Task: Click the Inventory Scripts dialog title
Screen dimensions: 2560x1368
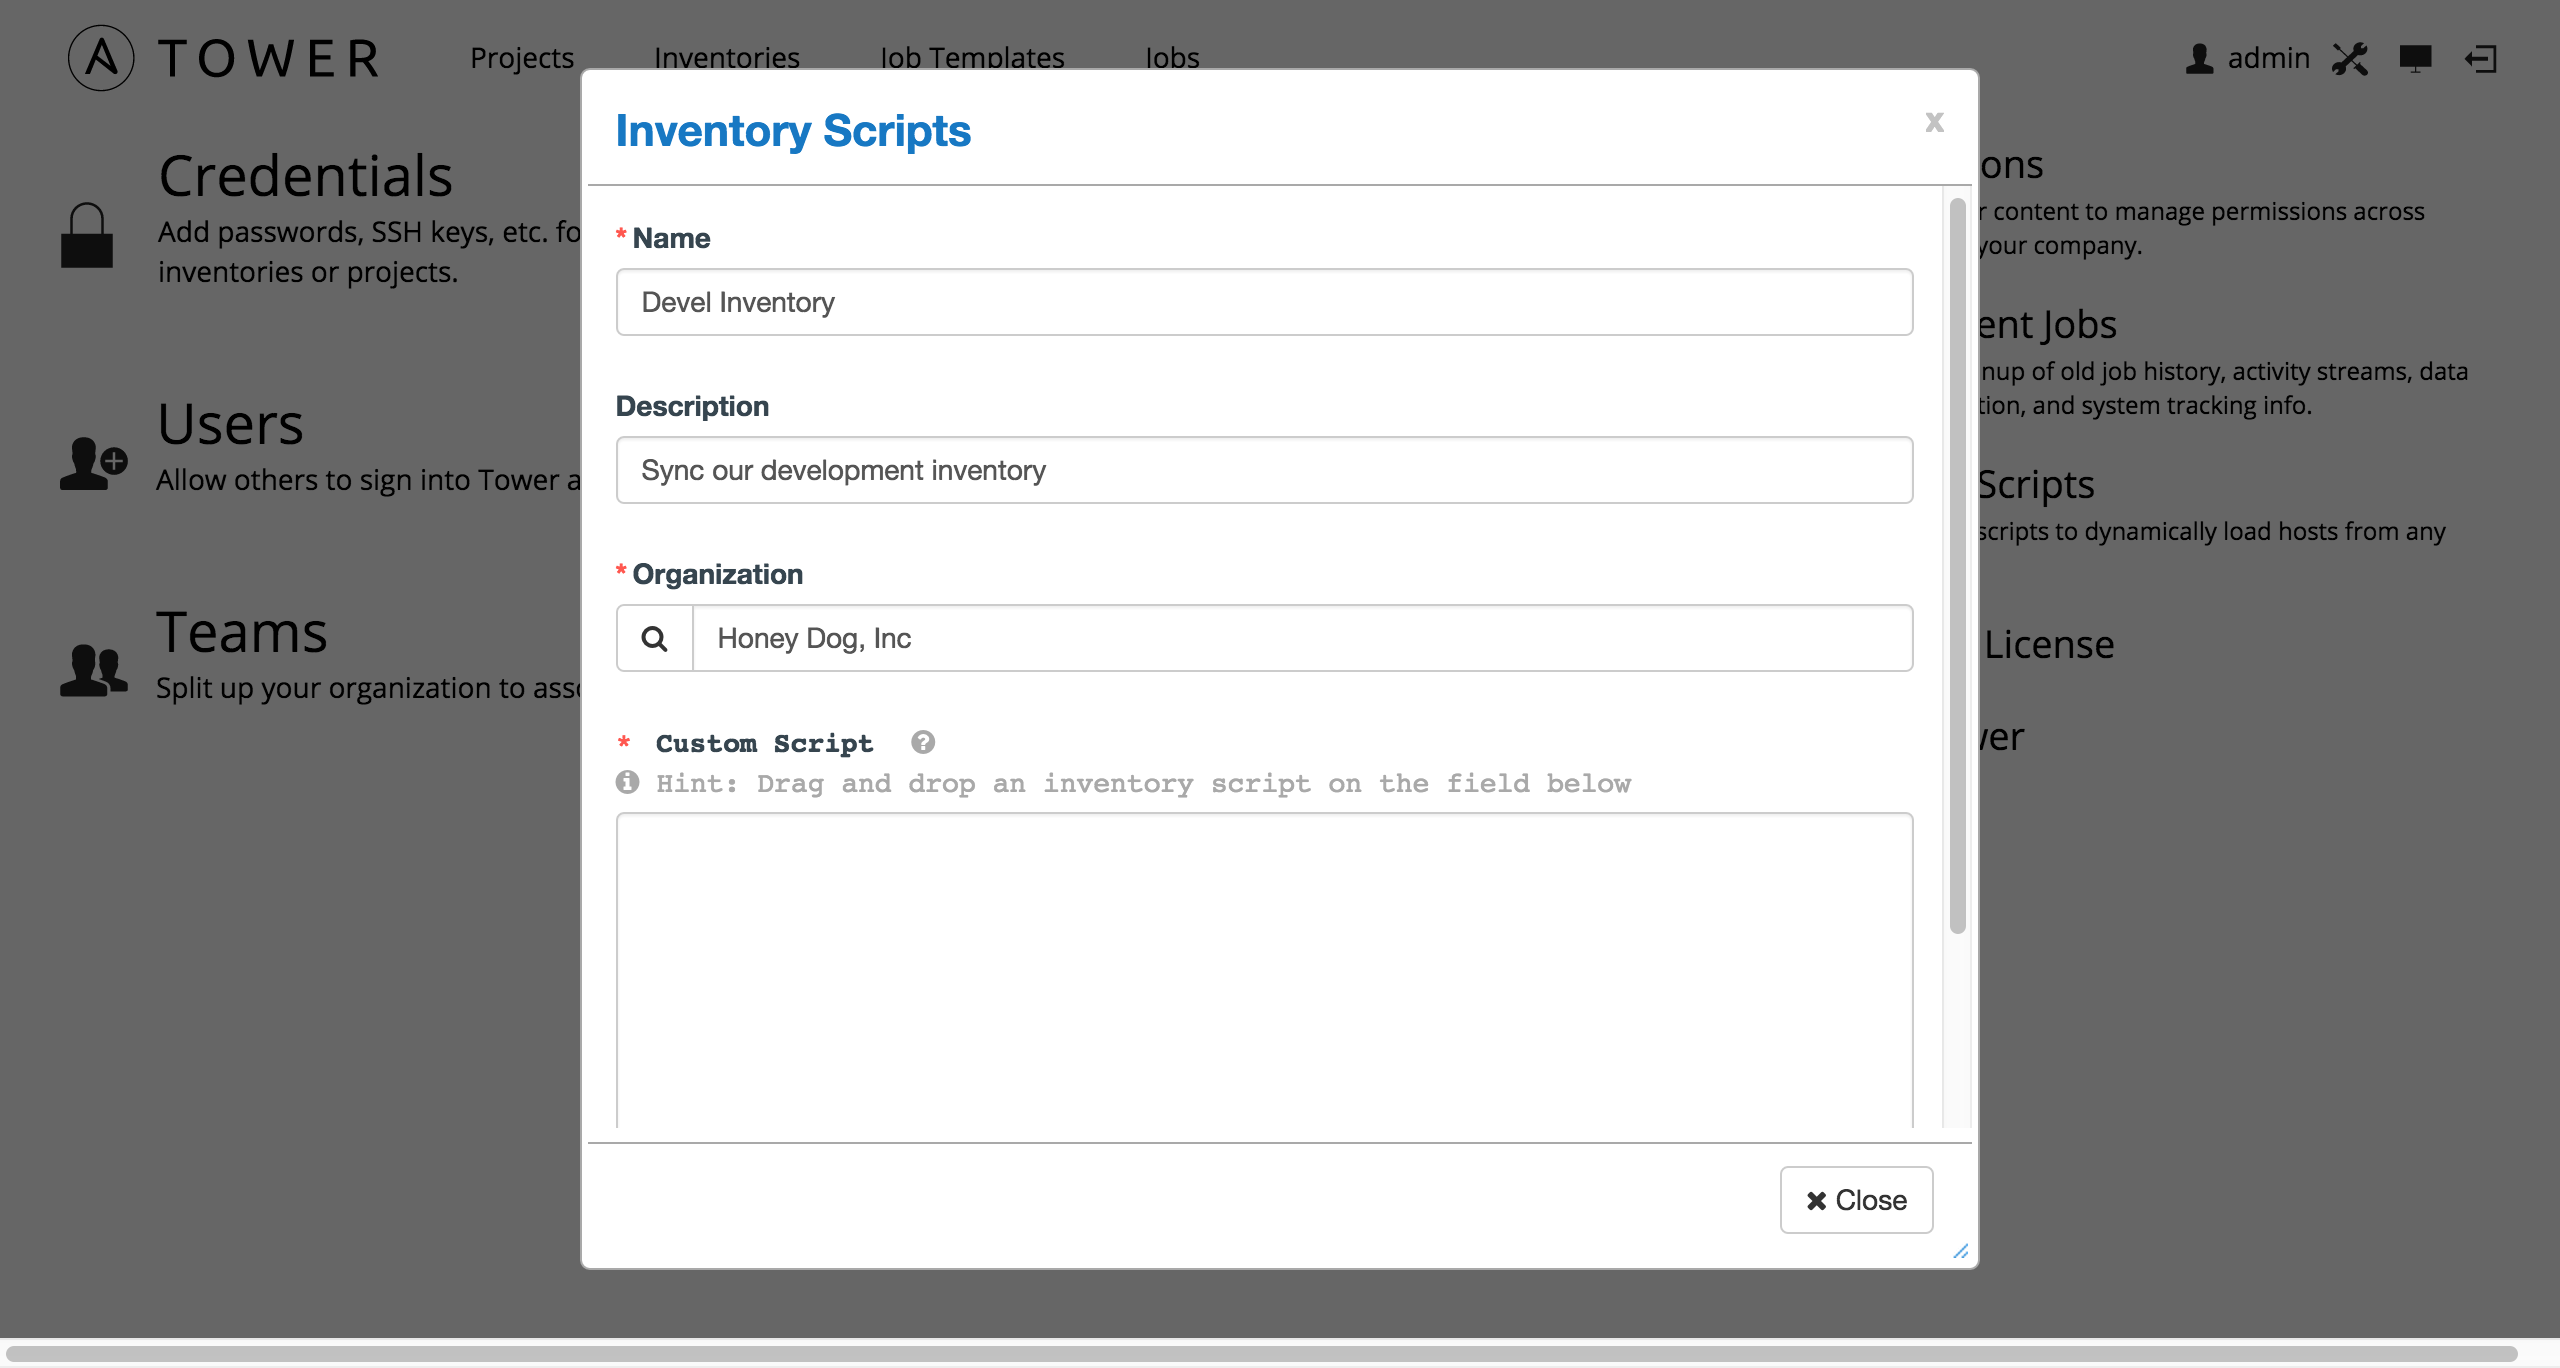Action: click(x=793, y=131)
